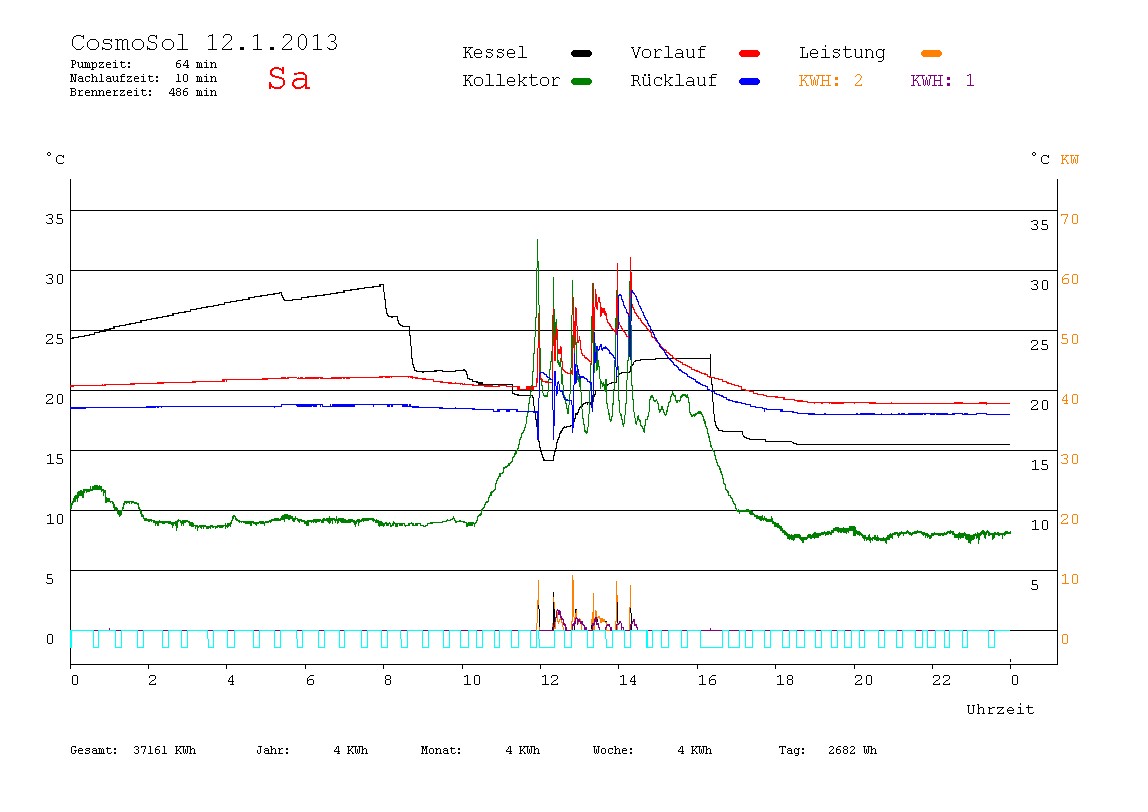Click the 'Woche:' footer label
This screenshot has height=812, width=1148.
(613, 750)
